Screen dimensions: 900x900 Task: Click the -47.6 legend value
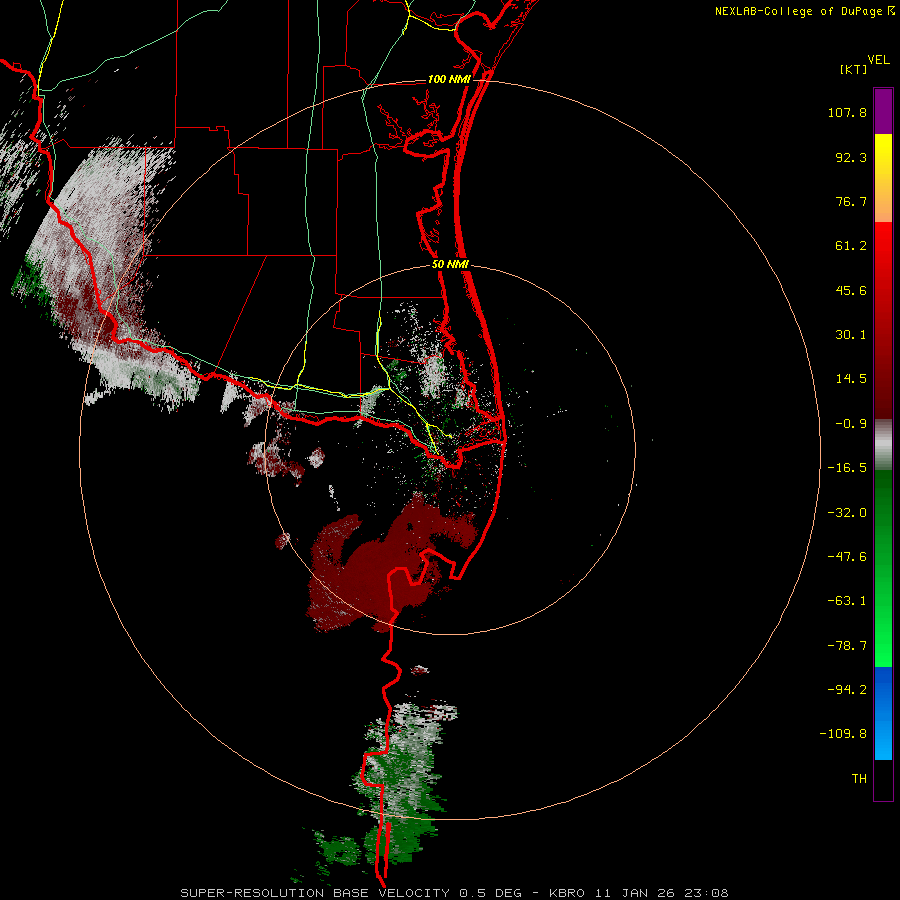847,557
